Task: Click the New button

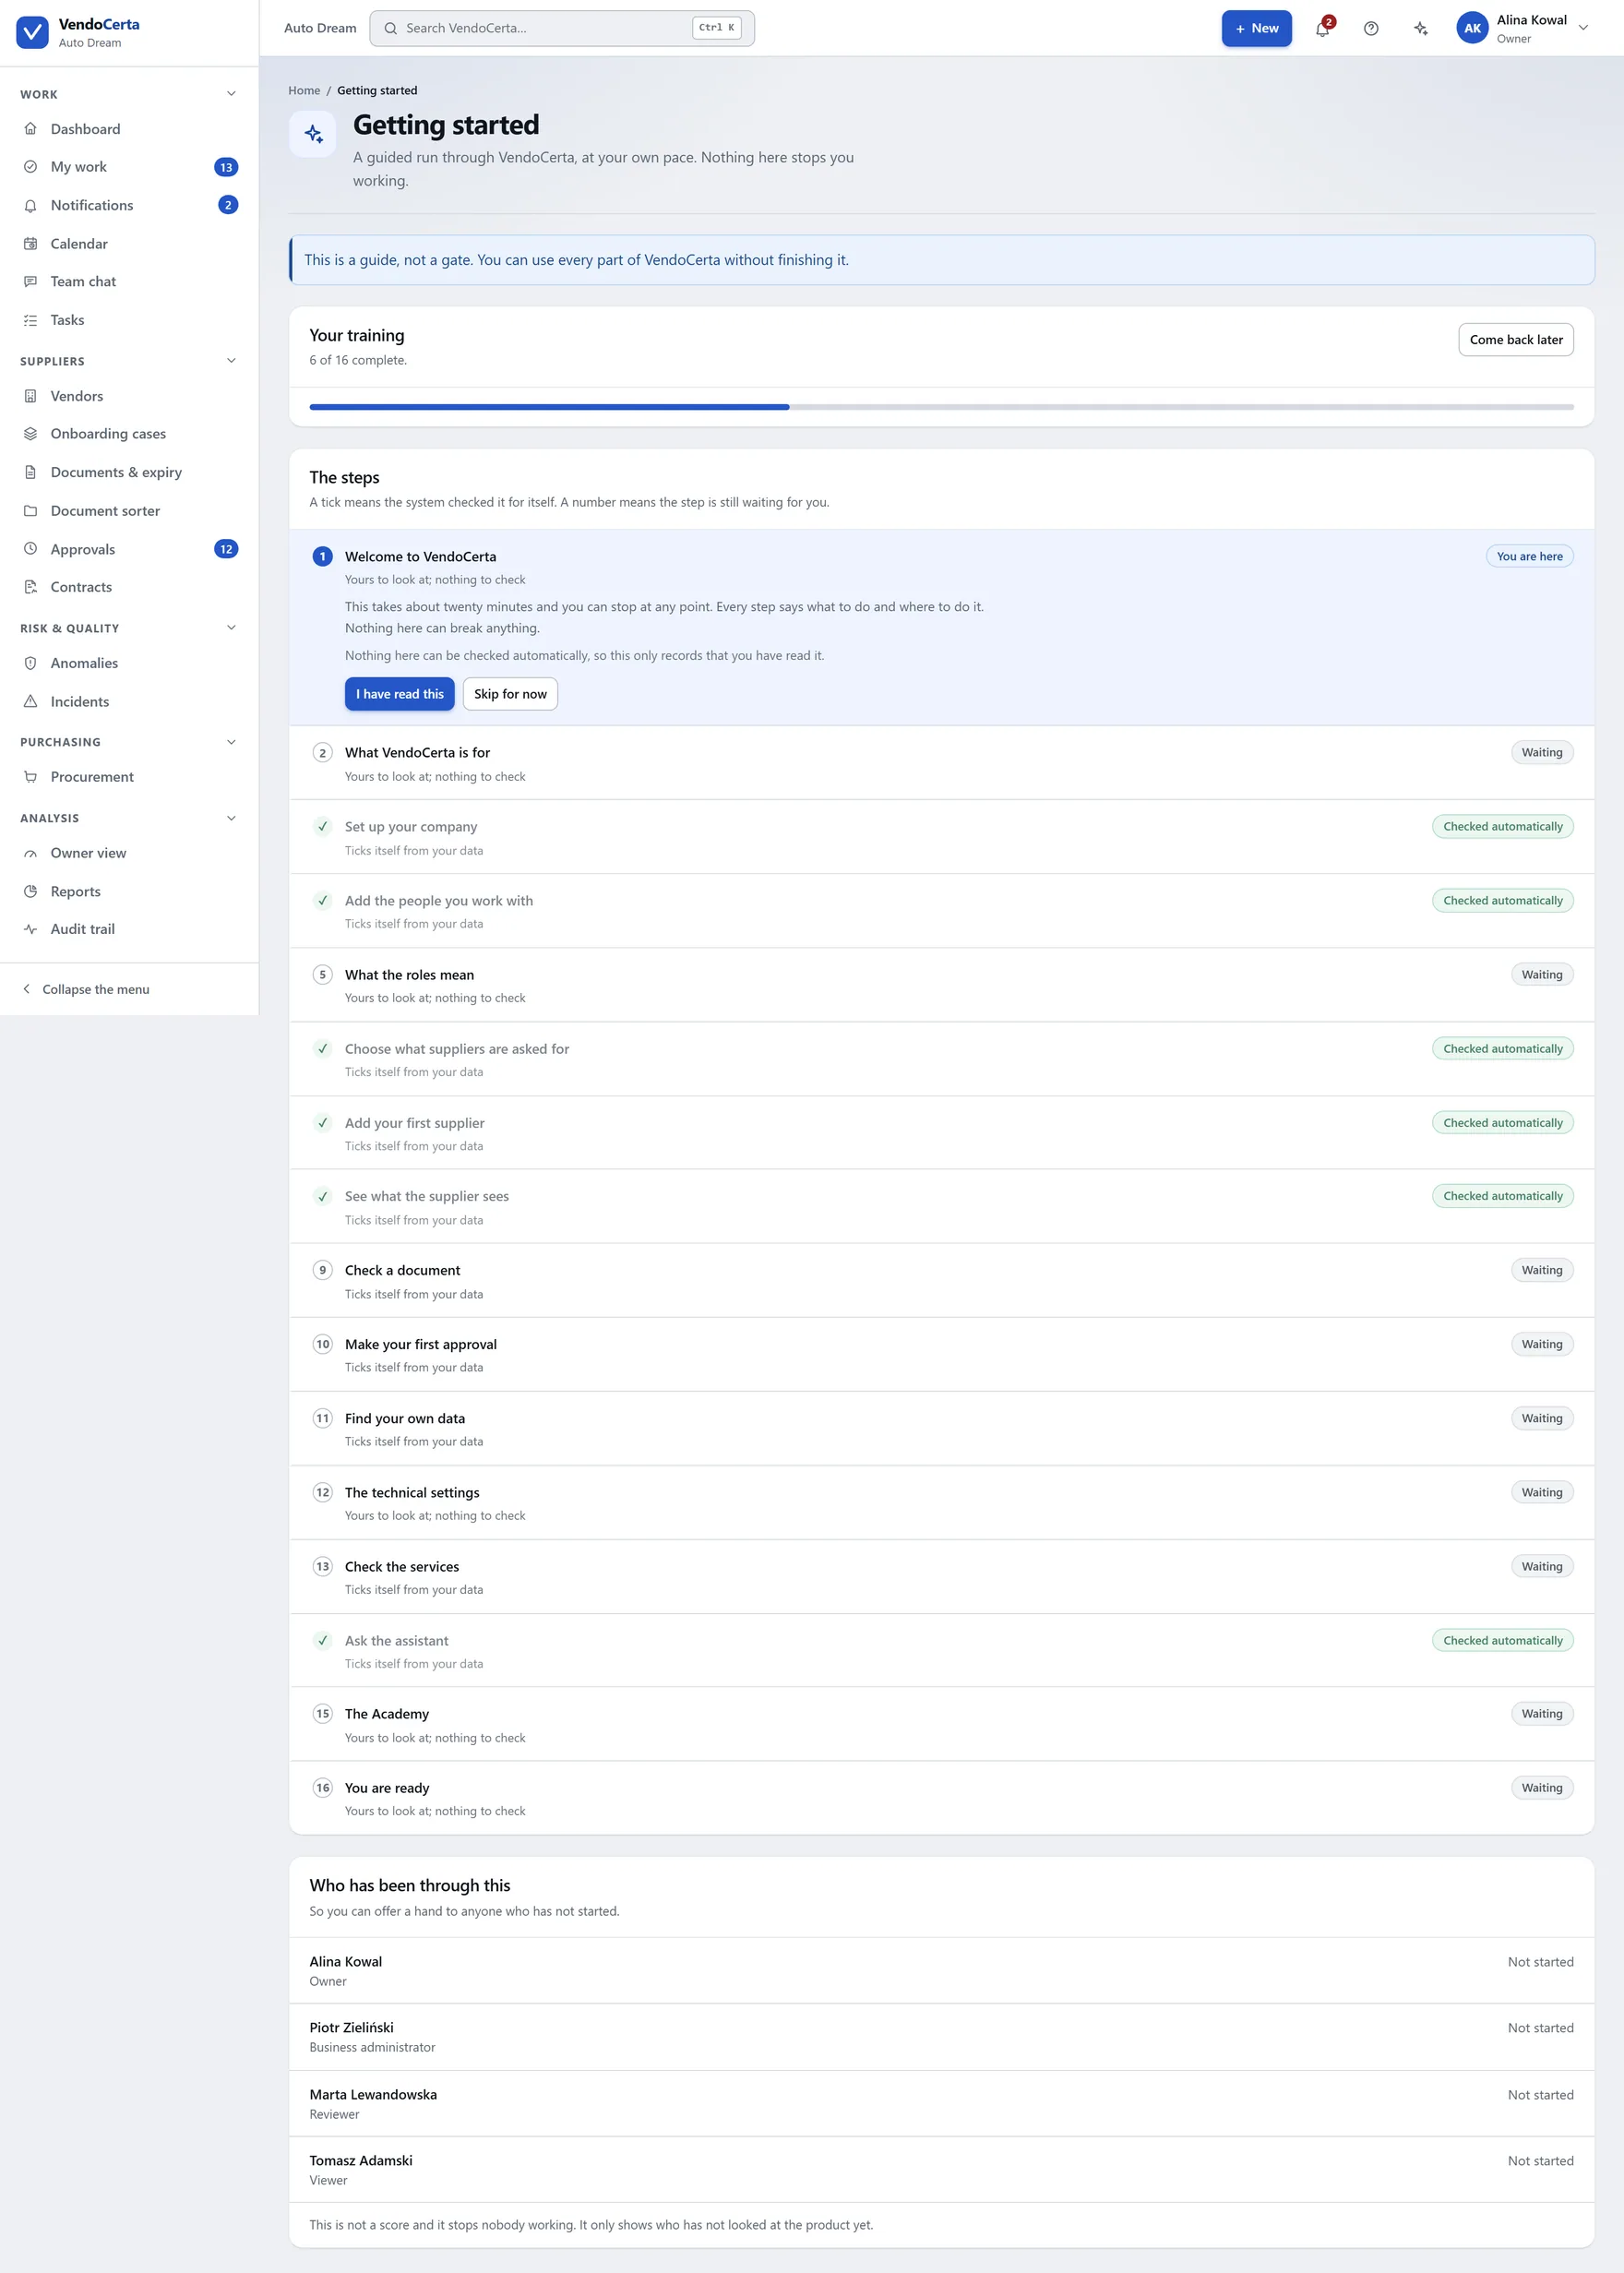Action: (1256, 28)
